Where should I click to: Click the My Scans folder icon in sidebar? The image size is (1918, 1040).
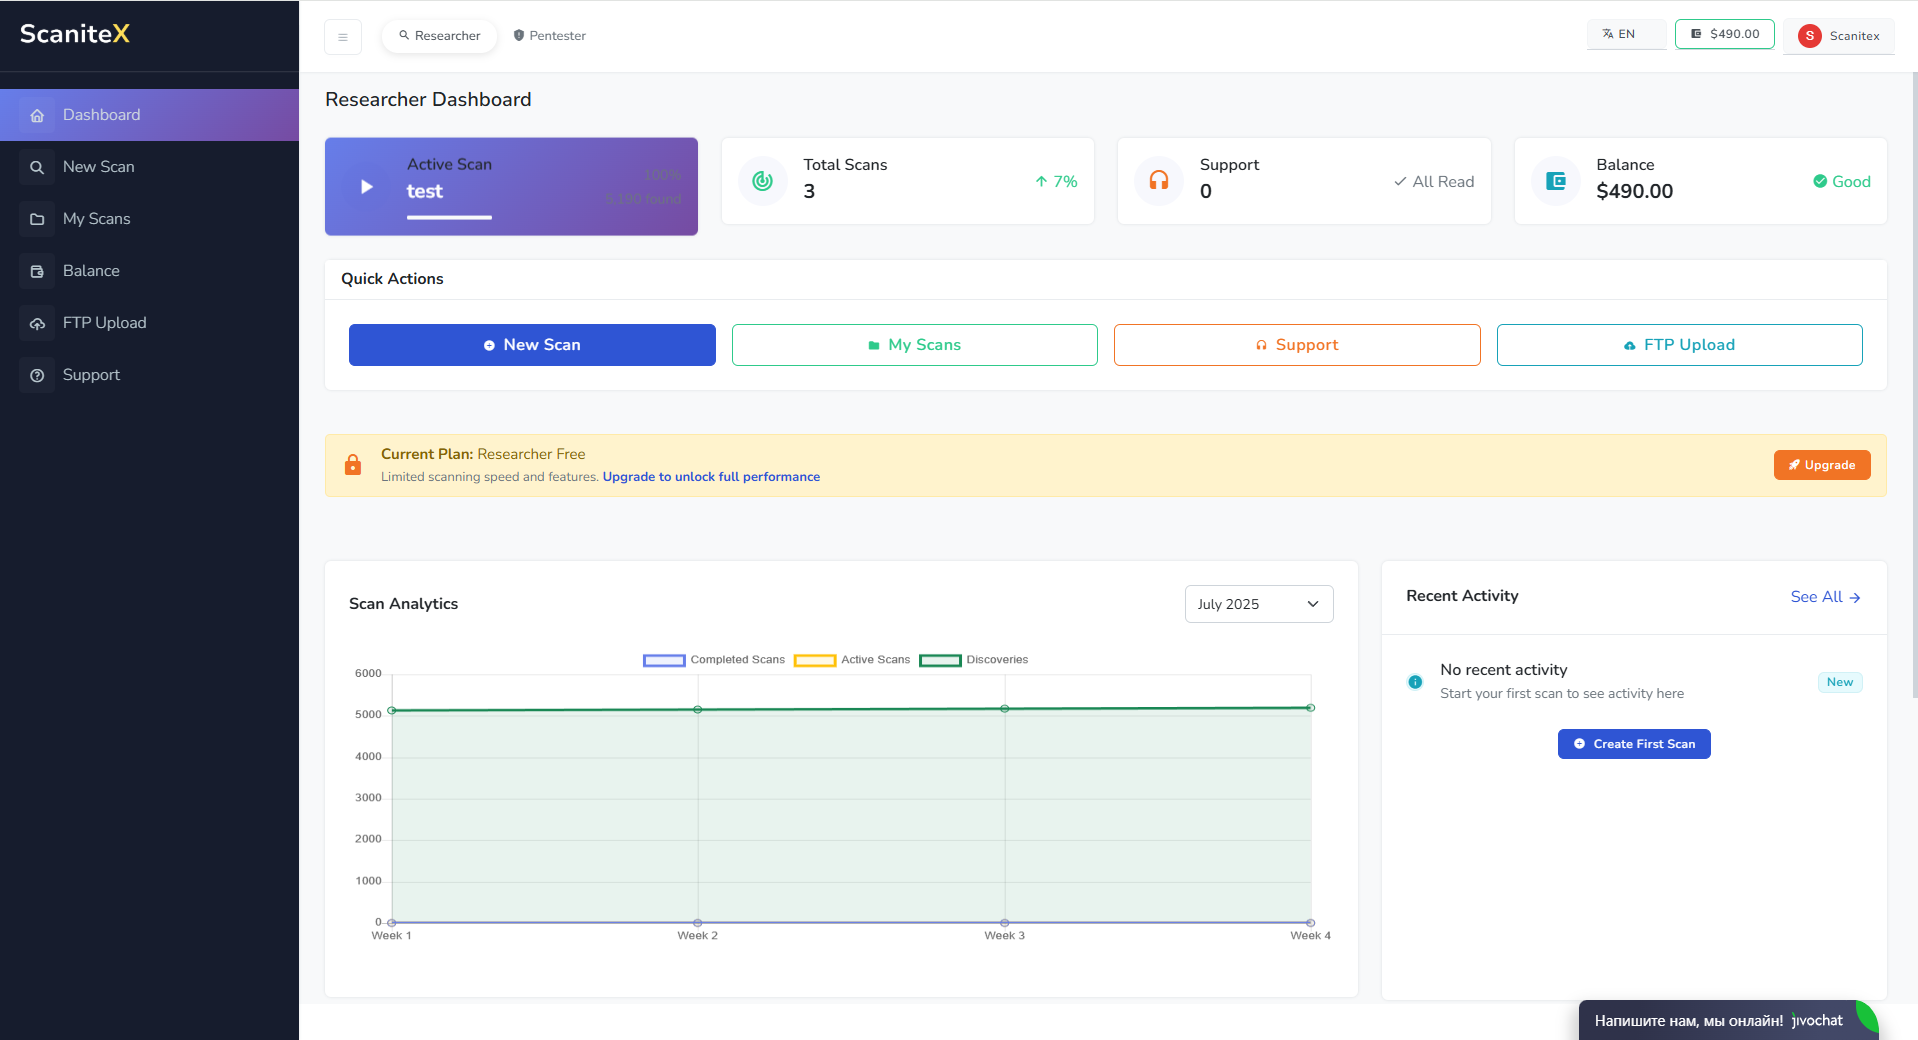tap(37, 220)
